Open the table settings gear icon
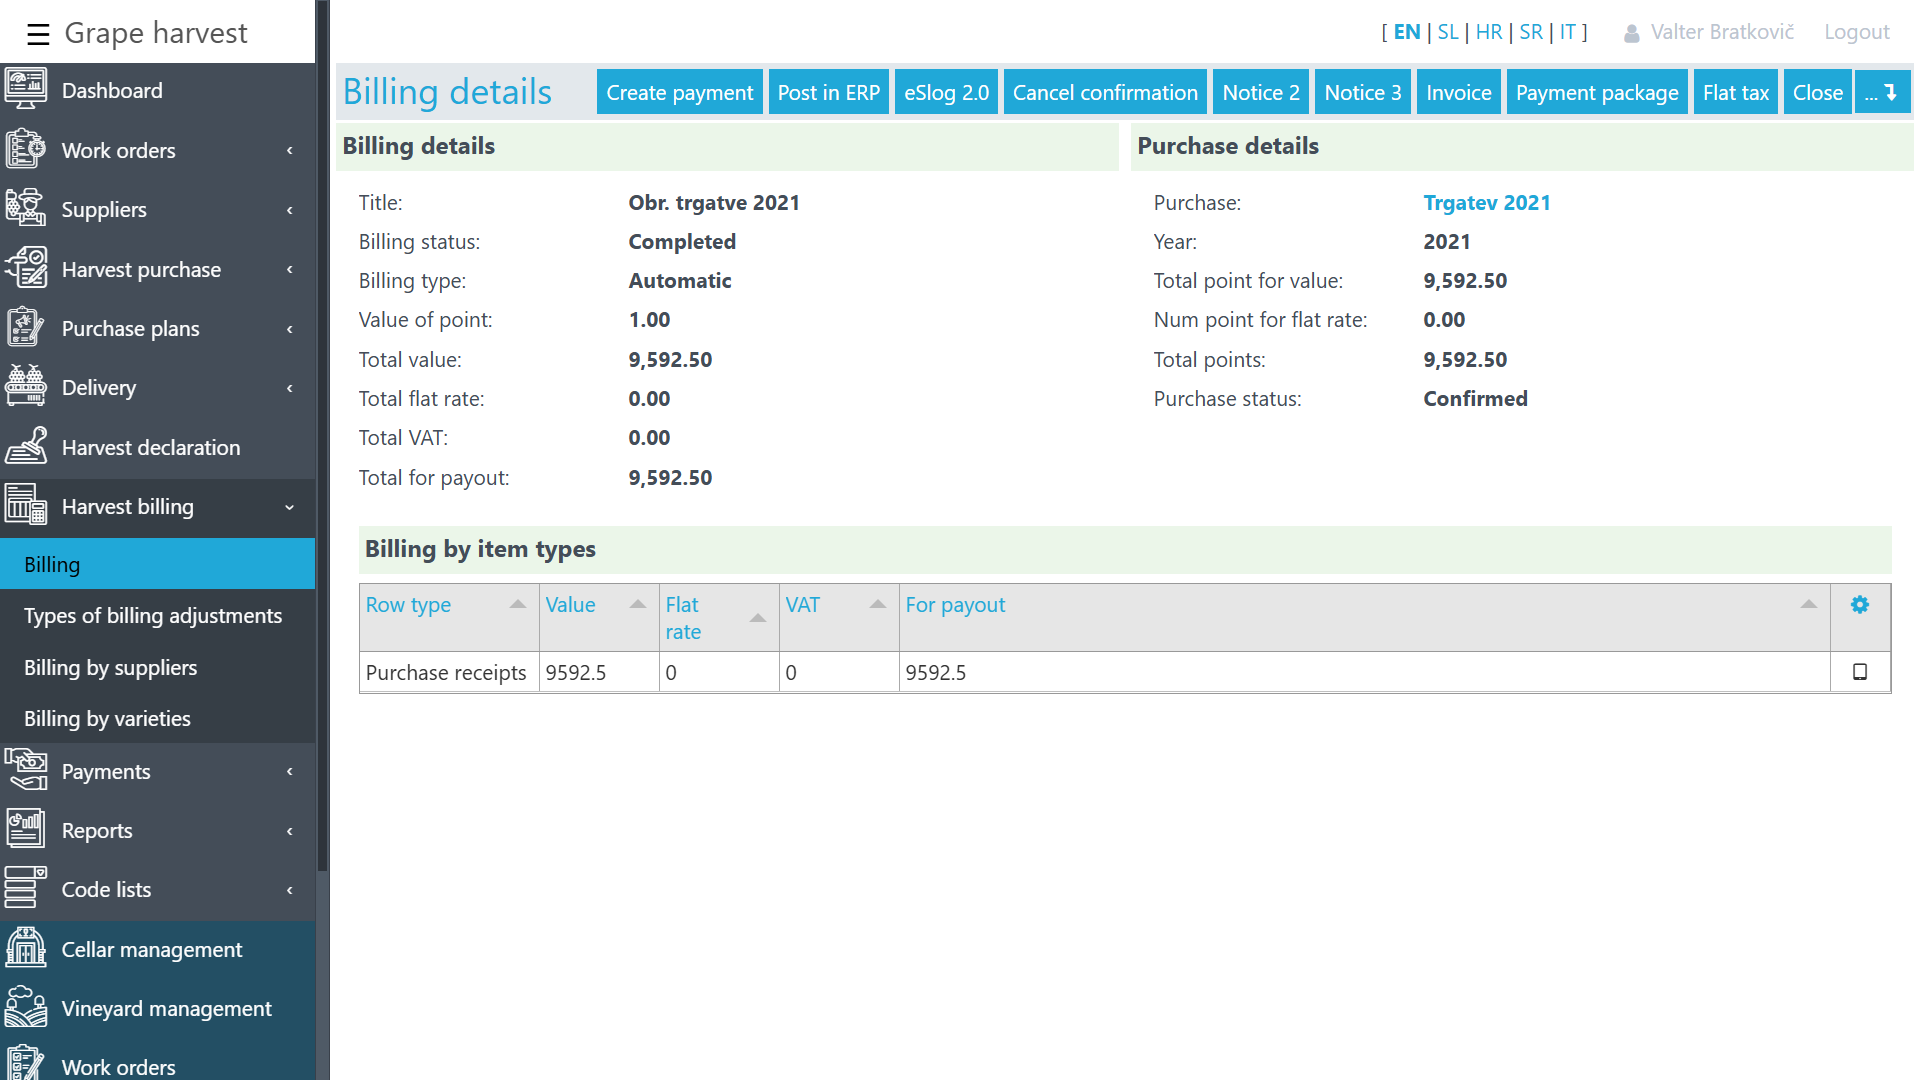Screen dimensions: 1920x1080 click(1859, 605)
